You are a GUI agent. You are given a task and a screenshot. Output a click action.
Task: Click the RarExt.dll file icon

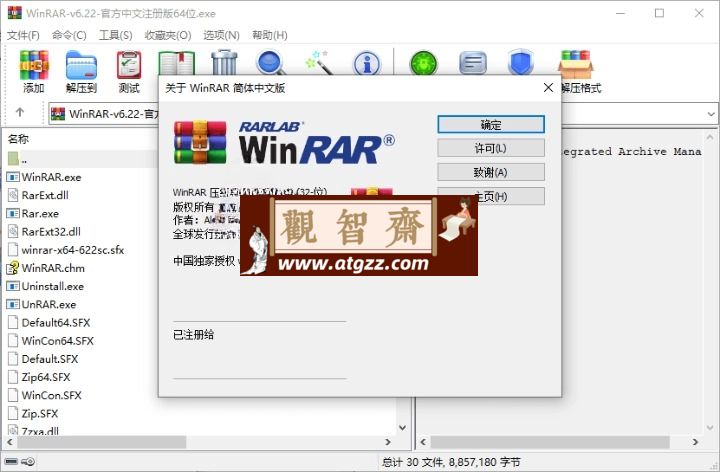[13, 195]
